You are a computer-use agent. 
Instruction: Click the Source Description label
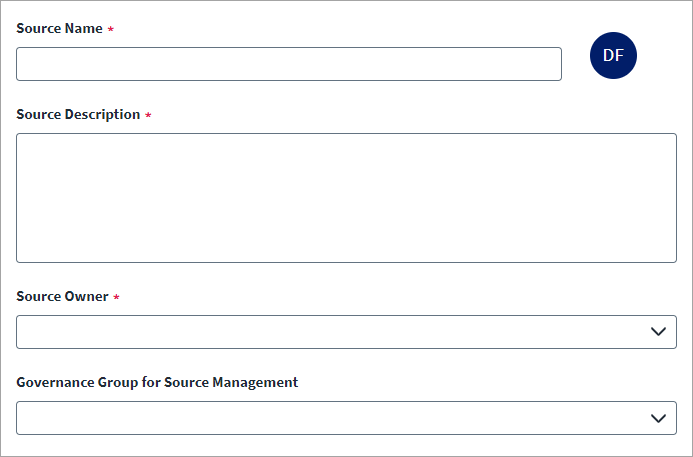[78, 115]
